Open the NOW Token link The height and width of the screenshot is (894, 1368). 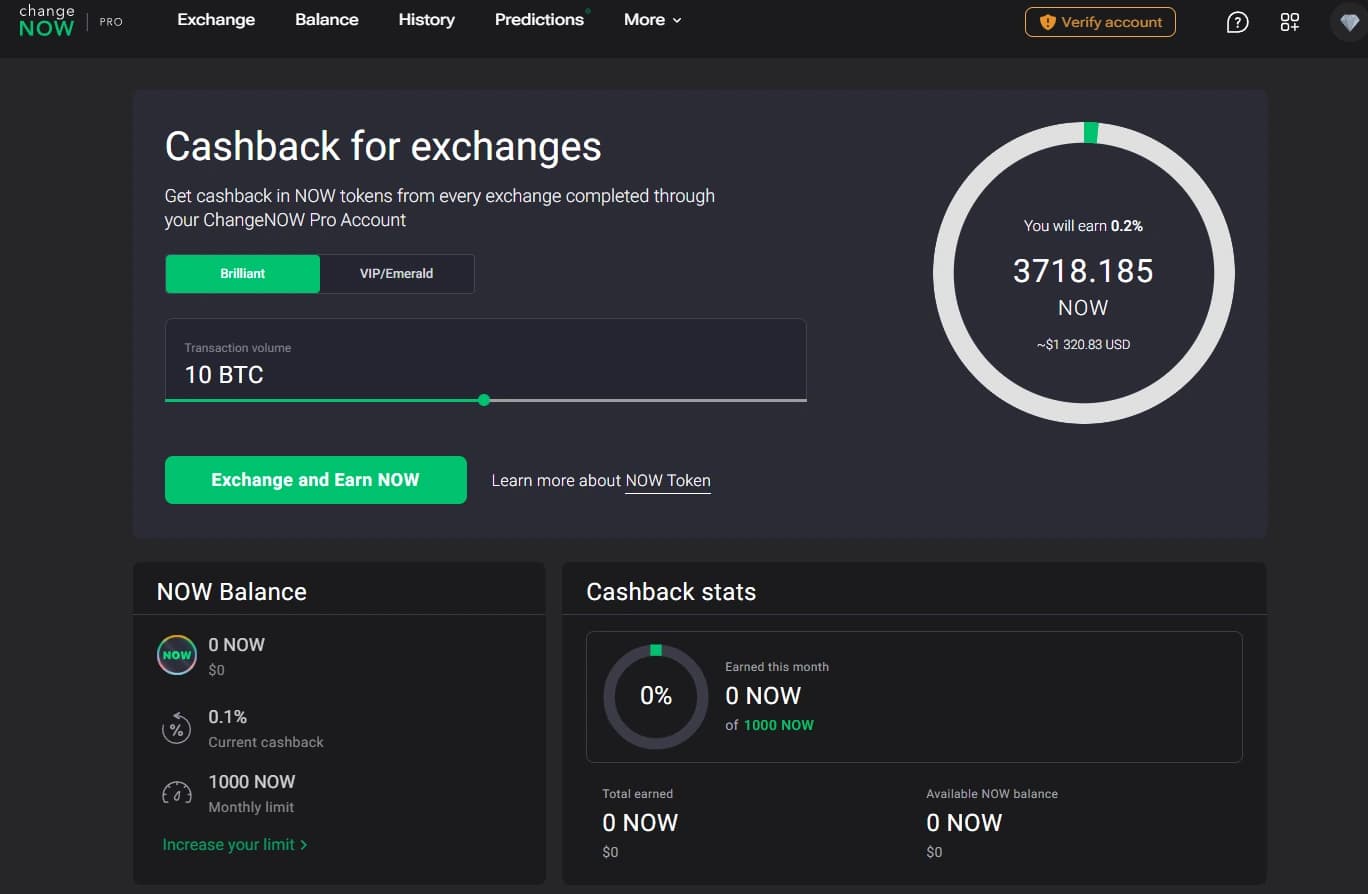coord(668,481)
